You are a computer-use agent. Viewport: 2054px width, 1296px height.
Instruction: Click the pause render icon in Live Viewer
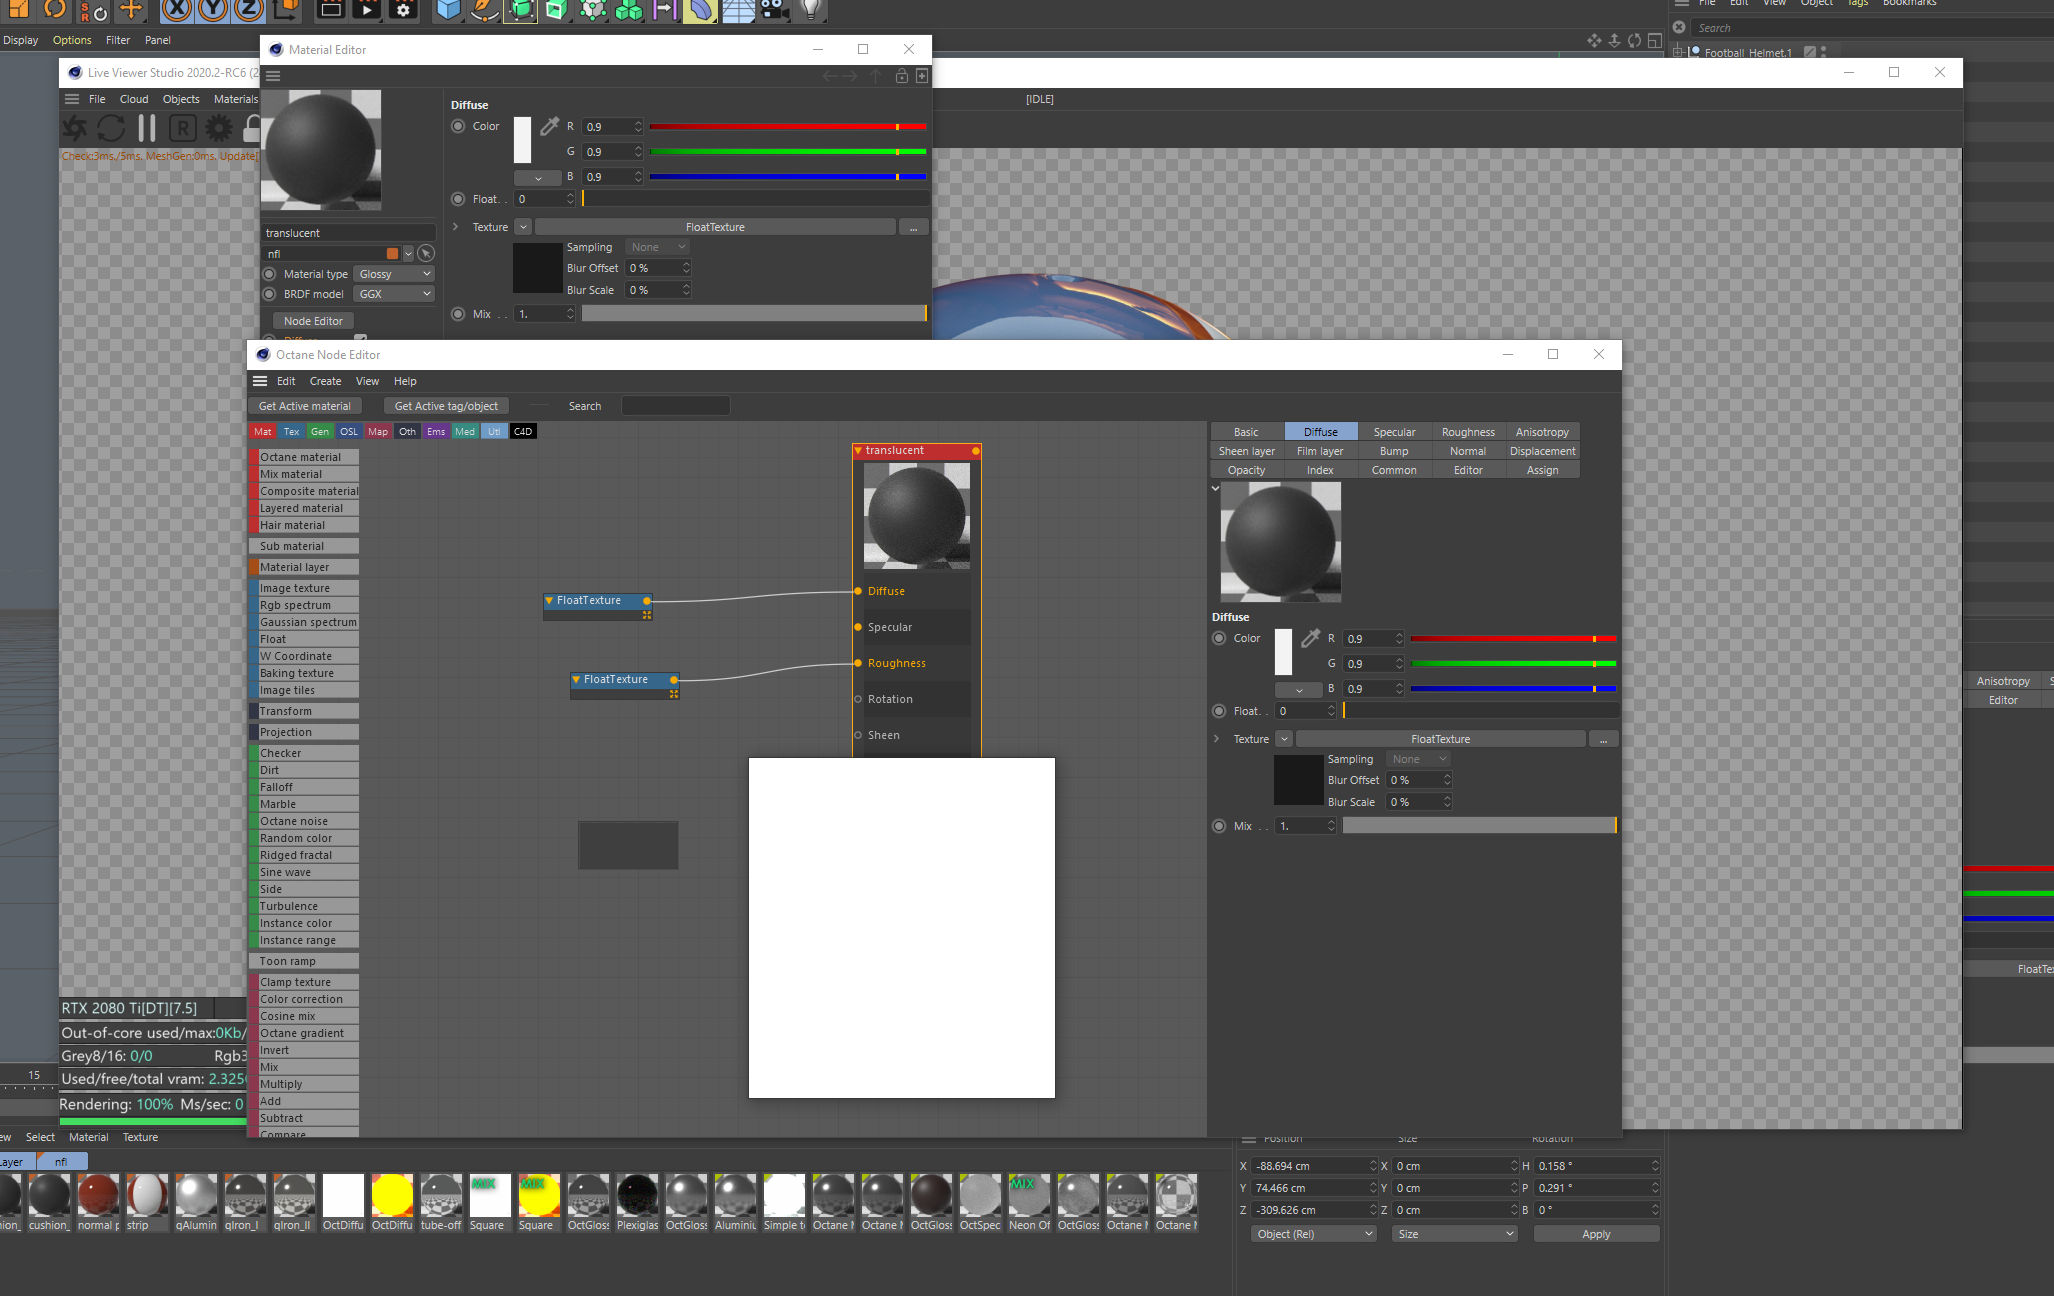(x=147, y=128)
